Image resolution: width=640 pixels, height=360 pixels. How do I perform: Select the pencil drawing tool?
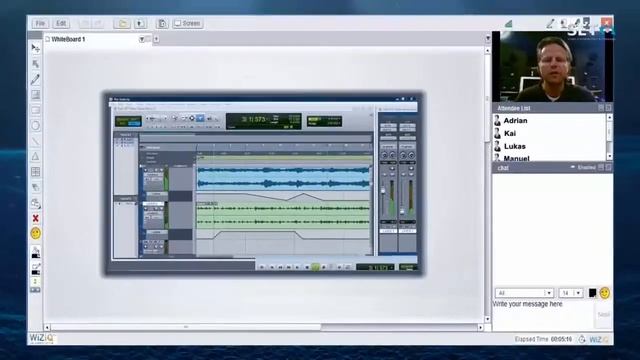[x=36, y=79]
